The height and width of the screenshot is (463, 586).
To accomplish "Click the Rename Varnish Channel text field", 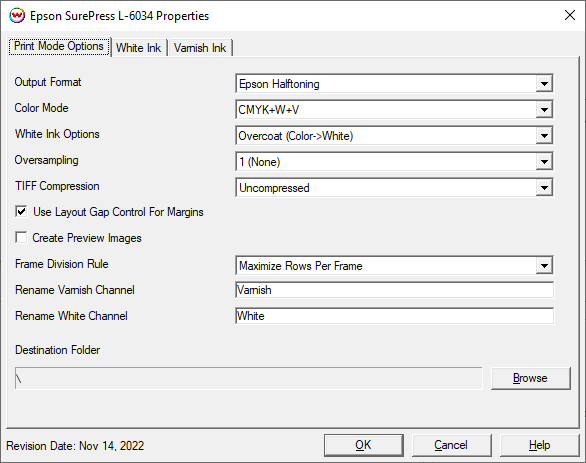I will pyautogui.click(x=395, y=290).
